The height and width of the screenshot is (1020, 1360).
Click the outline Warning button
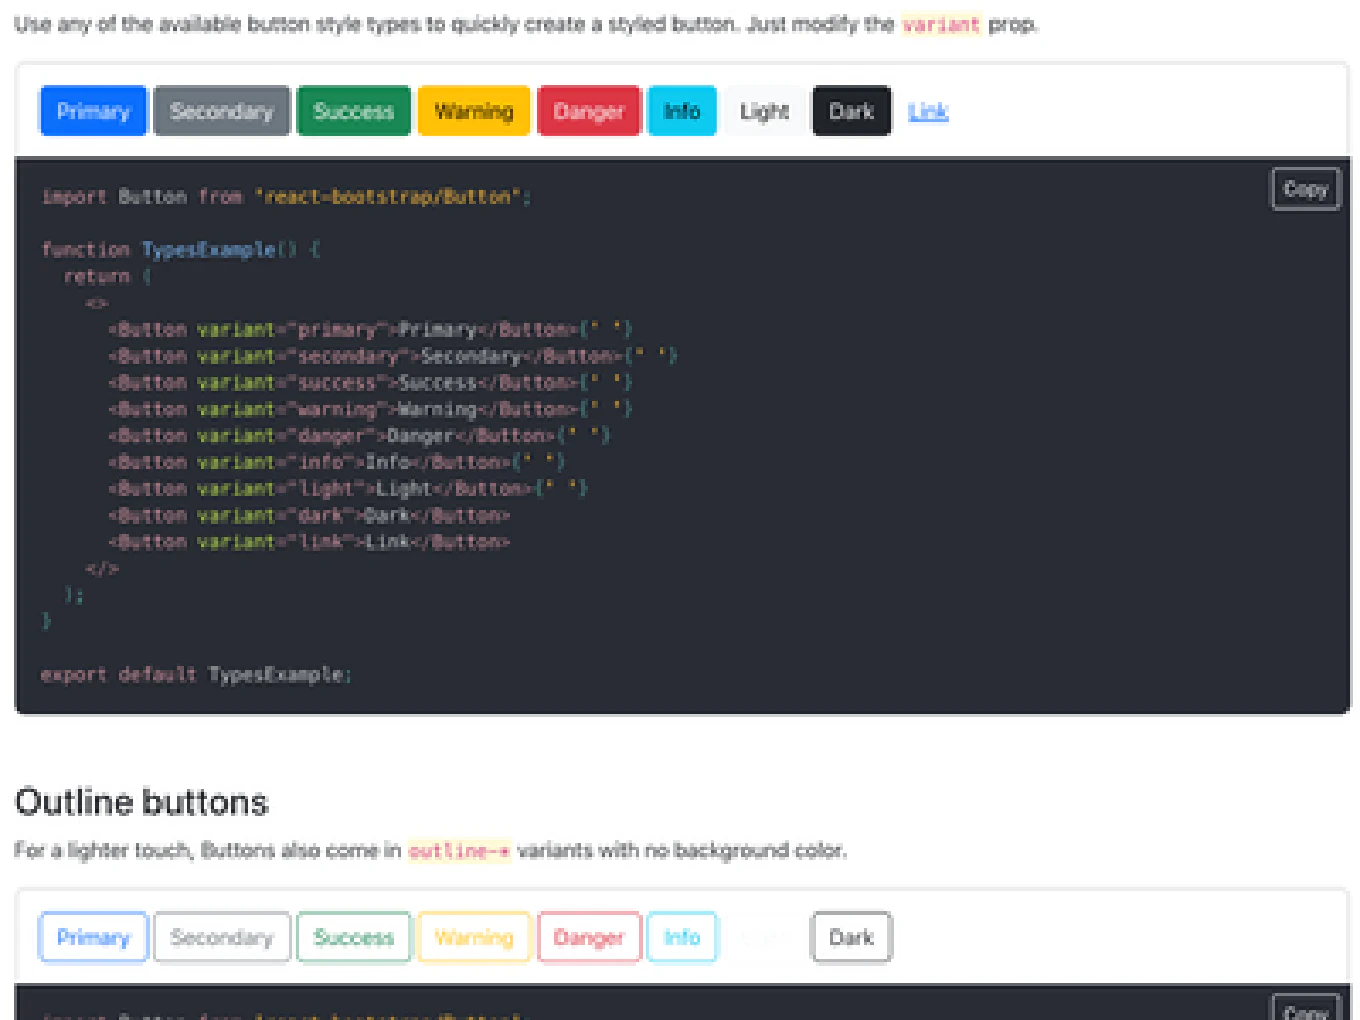(474, 937)
